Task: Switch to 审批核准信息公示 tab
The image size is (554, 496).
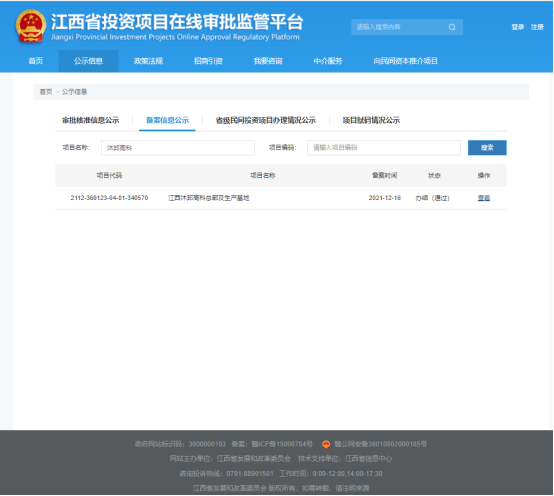Action: [90, 120]
